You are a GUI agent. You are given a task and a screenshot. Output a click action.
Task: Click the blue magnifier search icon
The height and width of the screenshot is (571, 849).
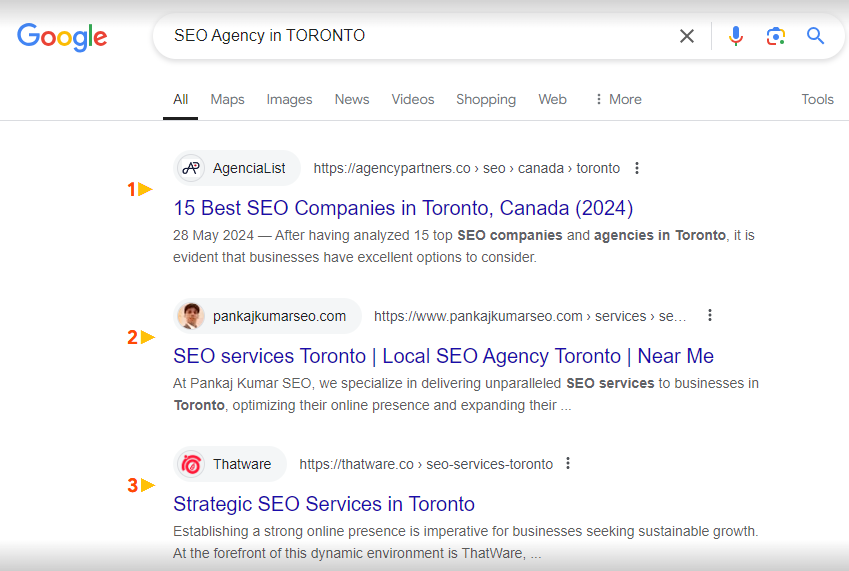(x=815, y=36)
